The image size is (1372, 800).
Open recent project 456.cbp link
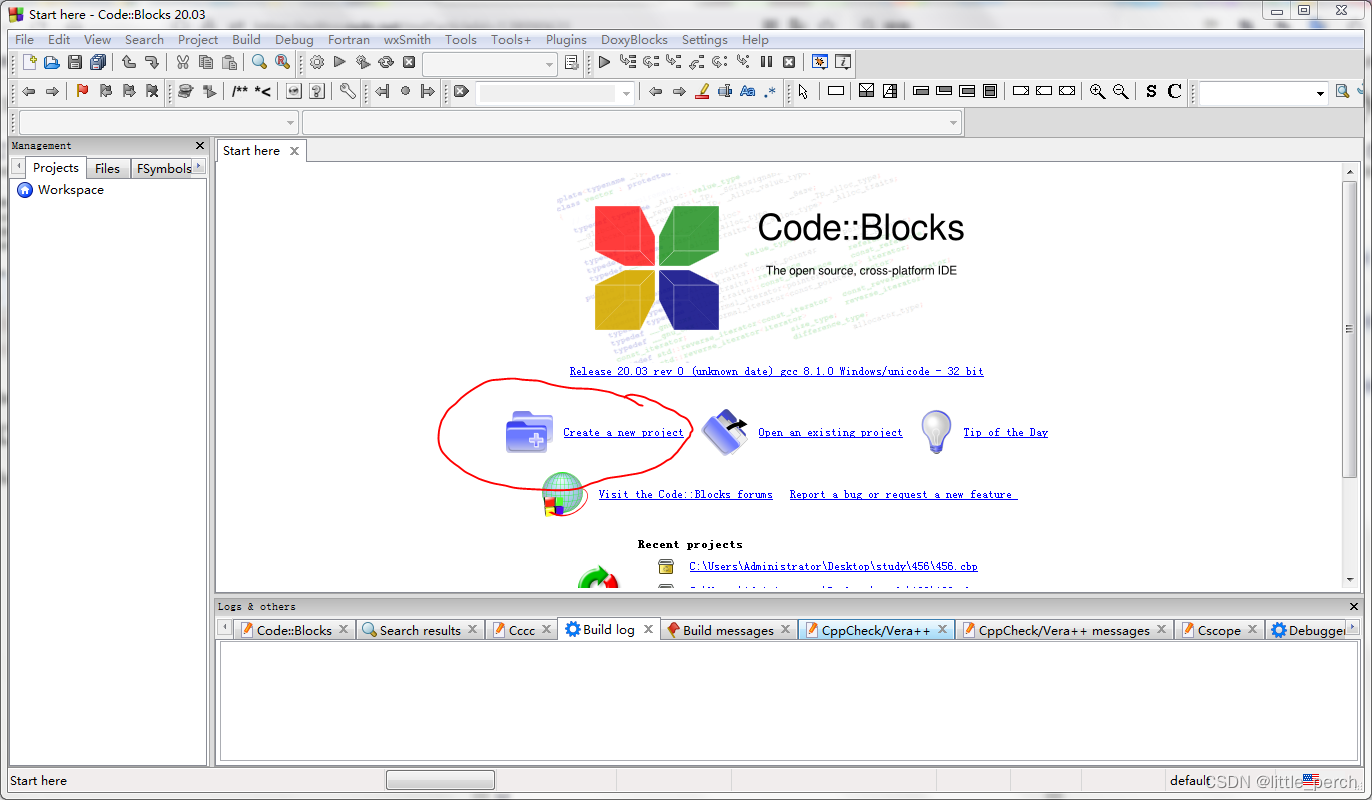point(833,567)
